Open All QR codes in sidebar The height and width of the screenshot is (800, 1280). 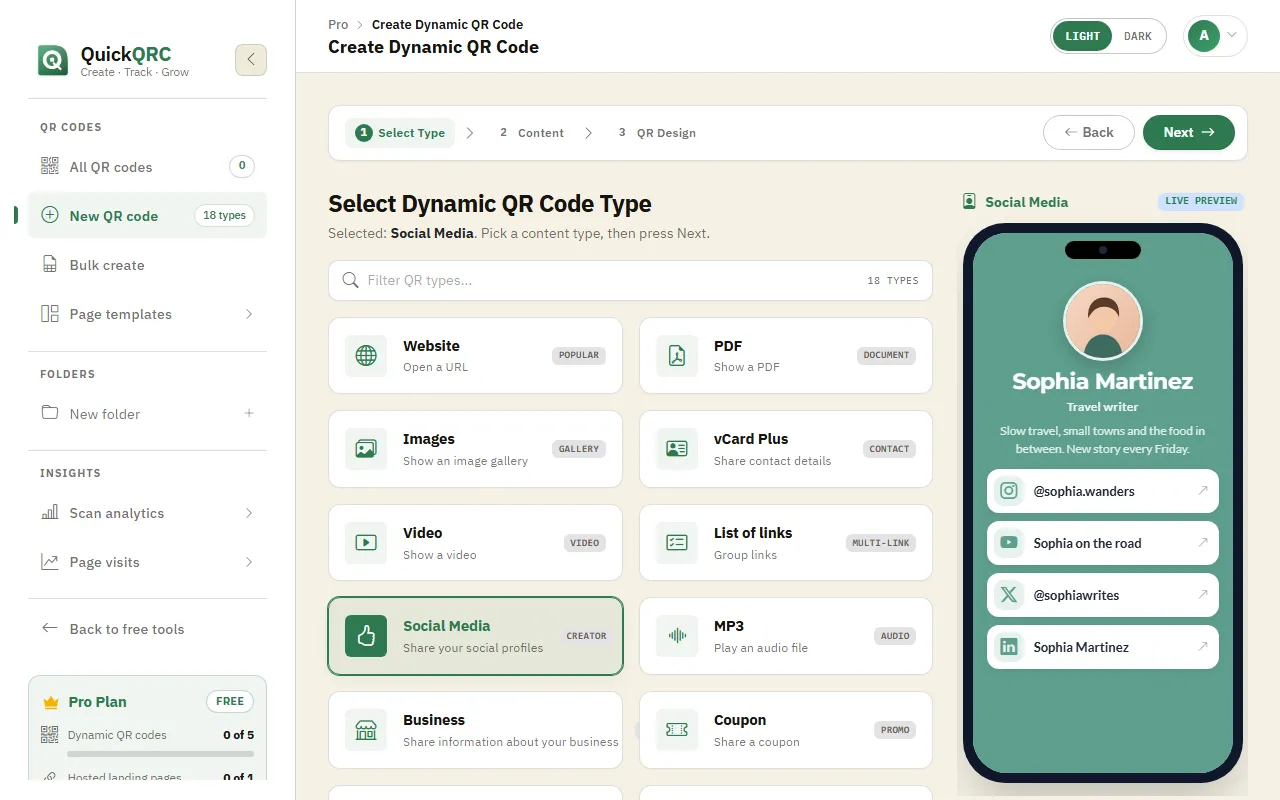[148, 167]
